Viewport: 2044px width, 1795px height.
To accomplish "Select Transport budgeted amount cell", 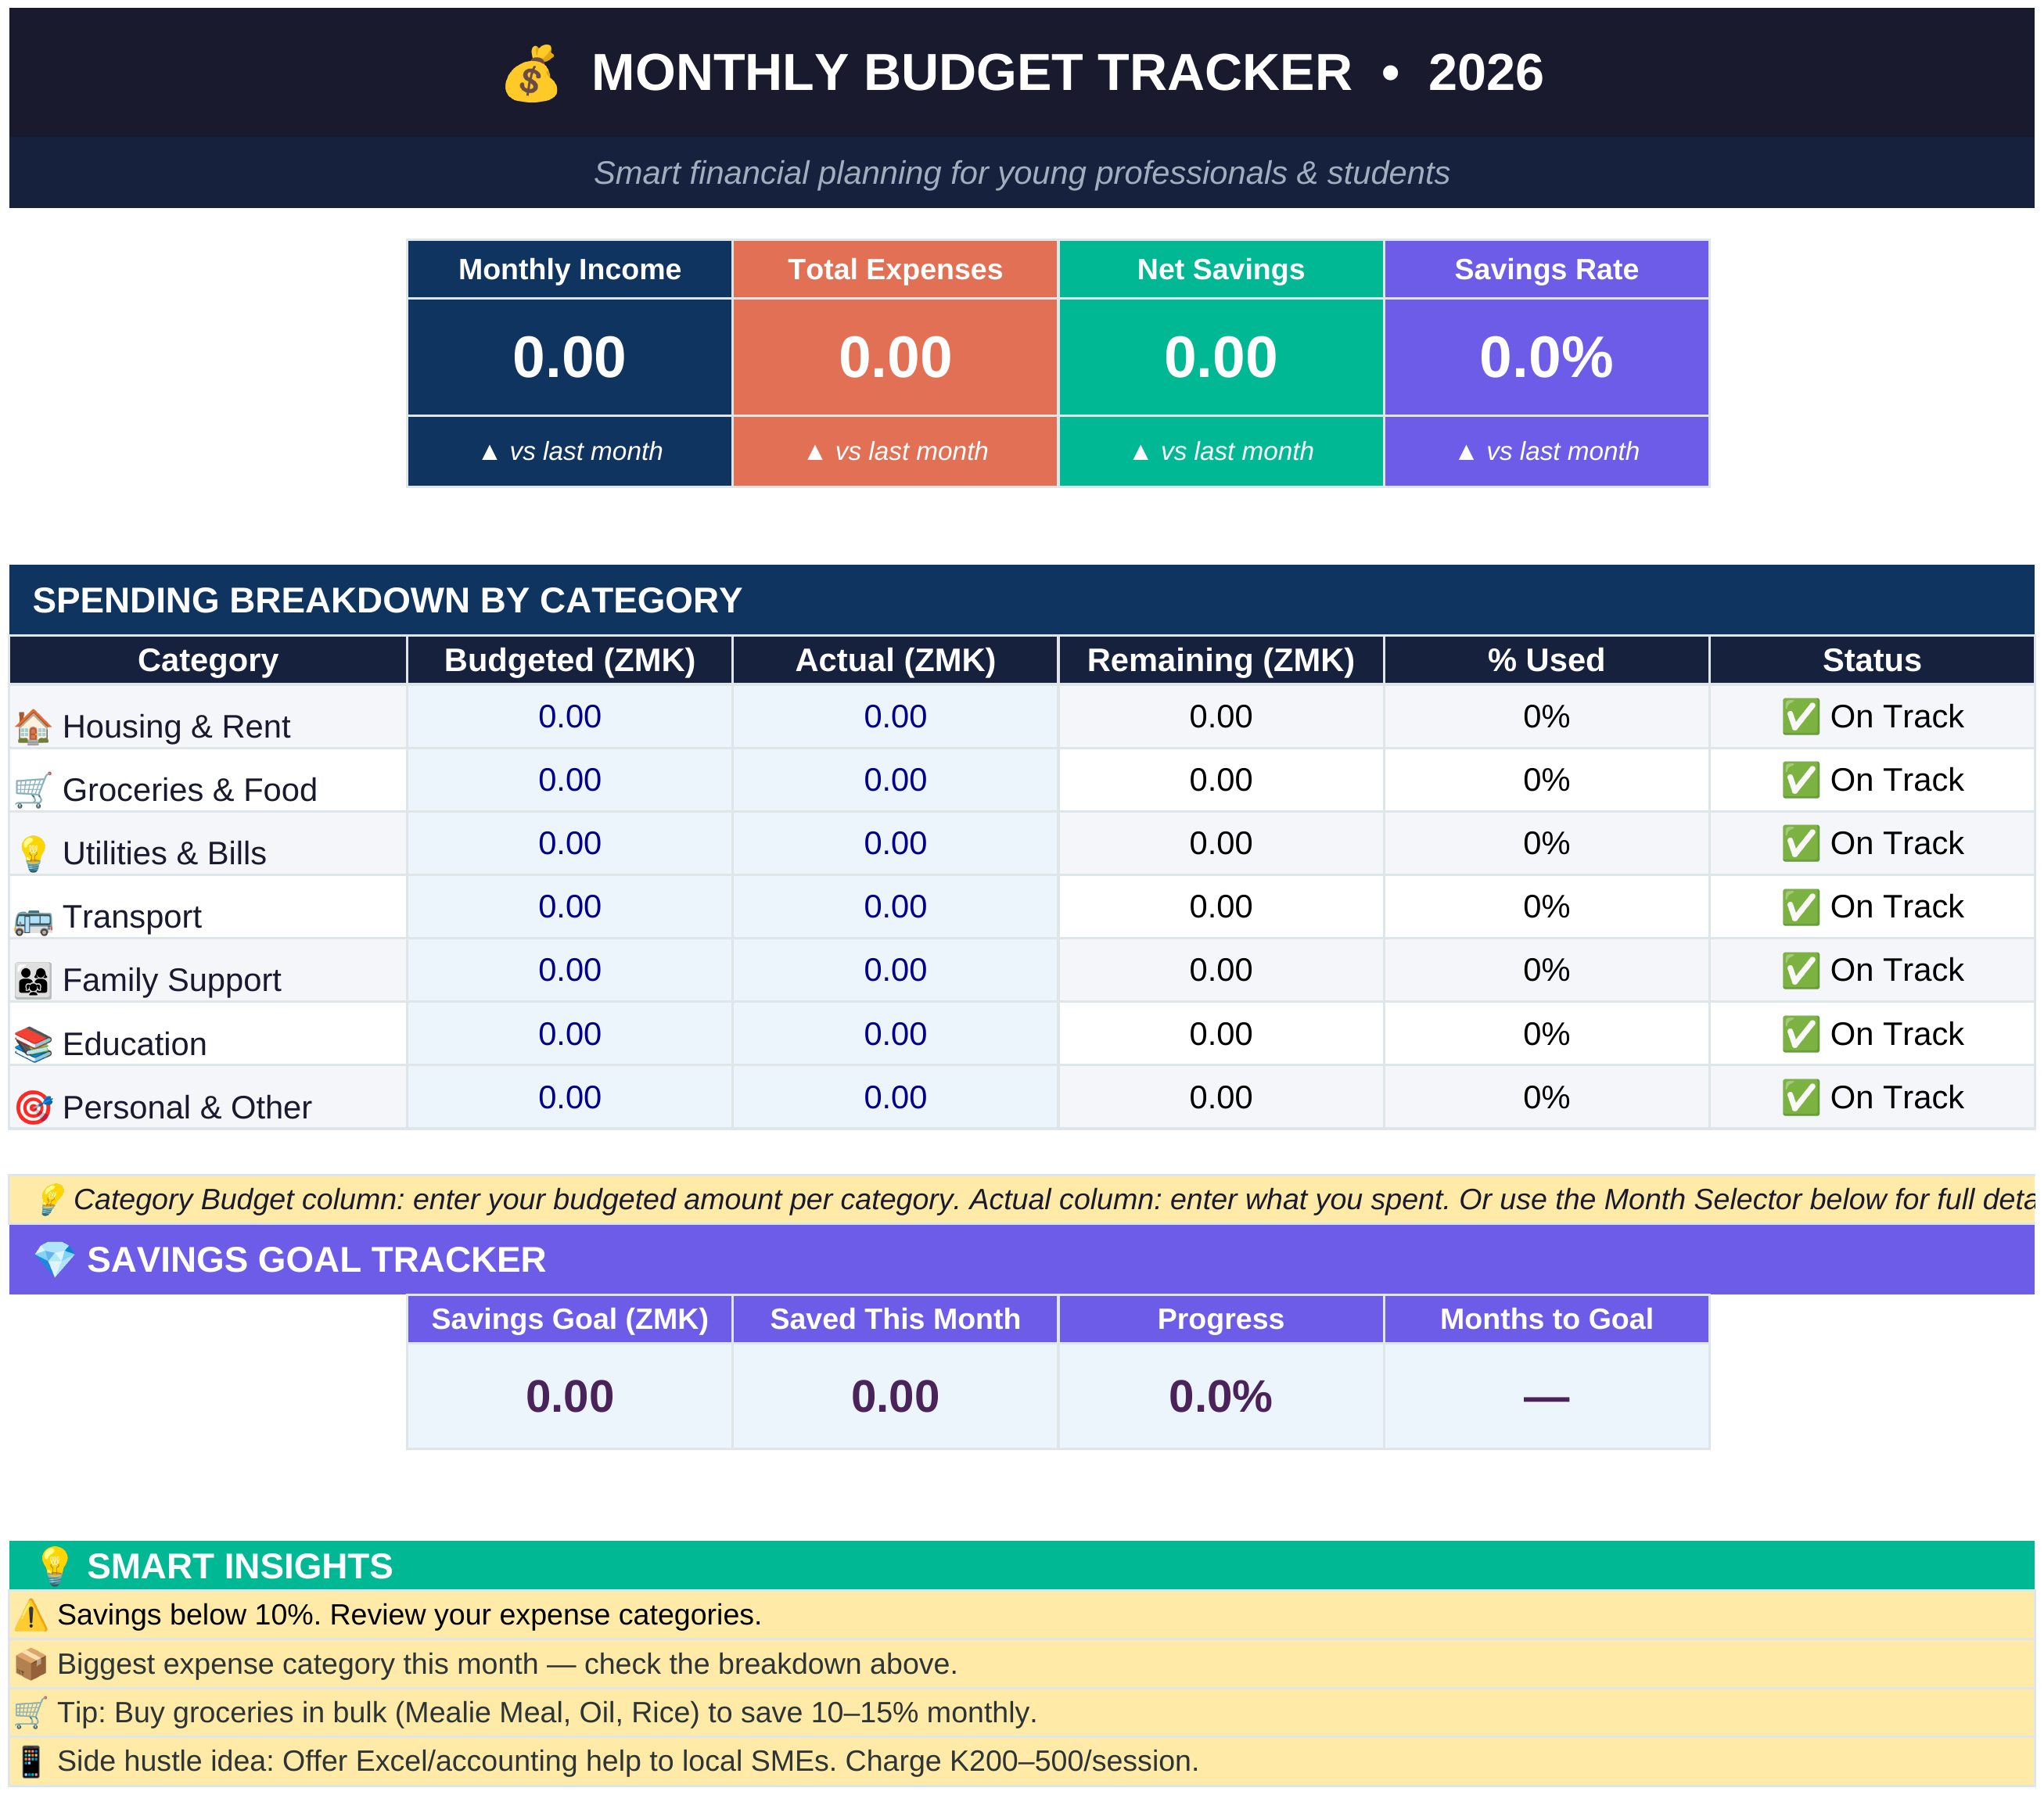I will [x=569, y=906].
